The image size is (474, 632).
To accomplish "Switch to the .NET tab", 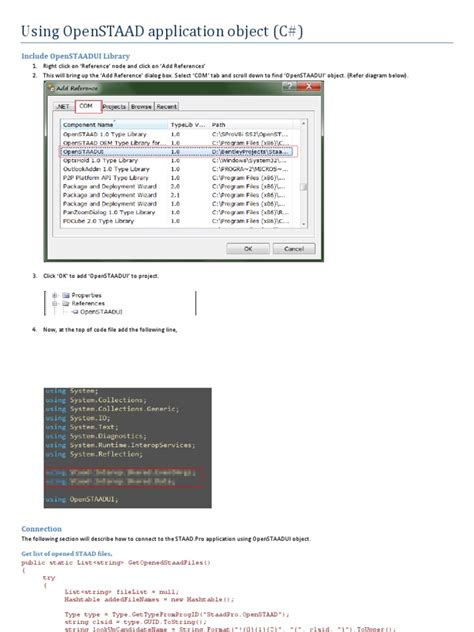I will point(63,106).
